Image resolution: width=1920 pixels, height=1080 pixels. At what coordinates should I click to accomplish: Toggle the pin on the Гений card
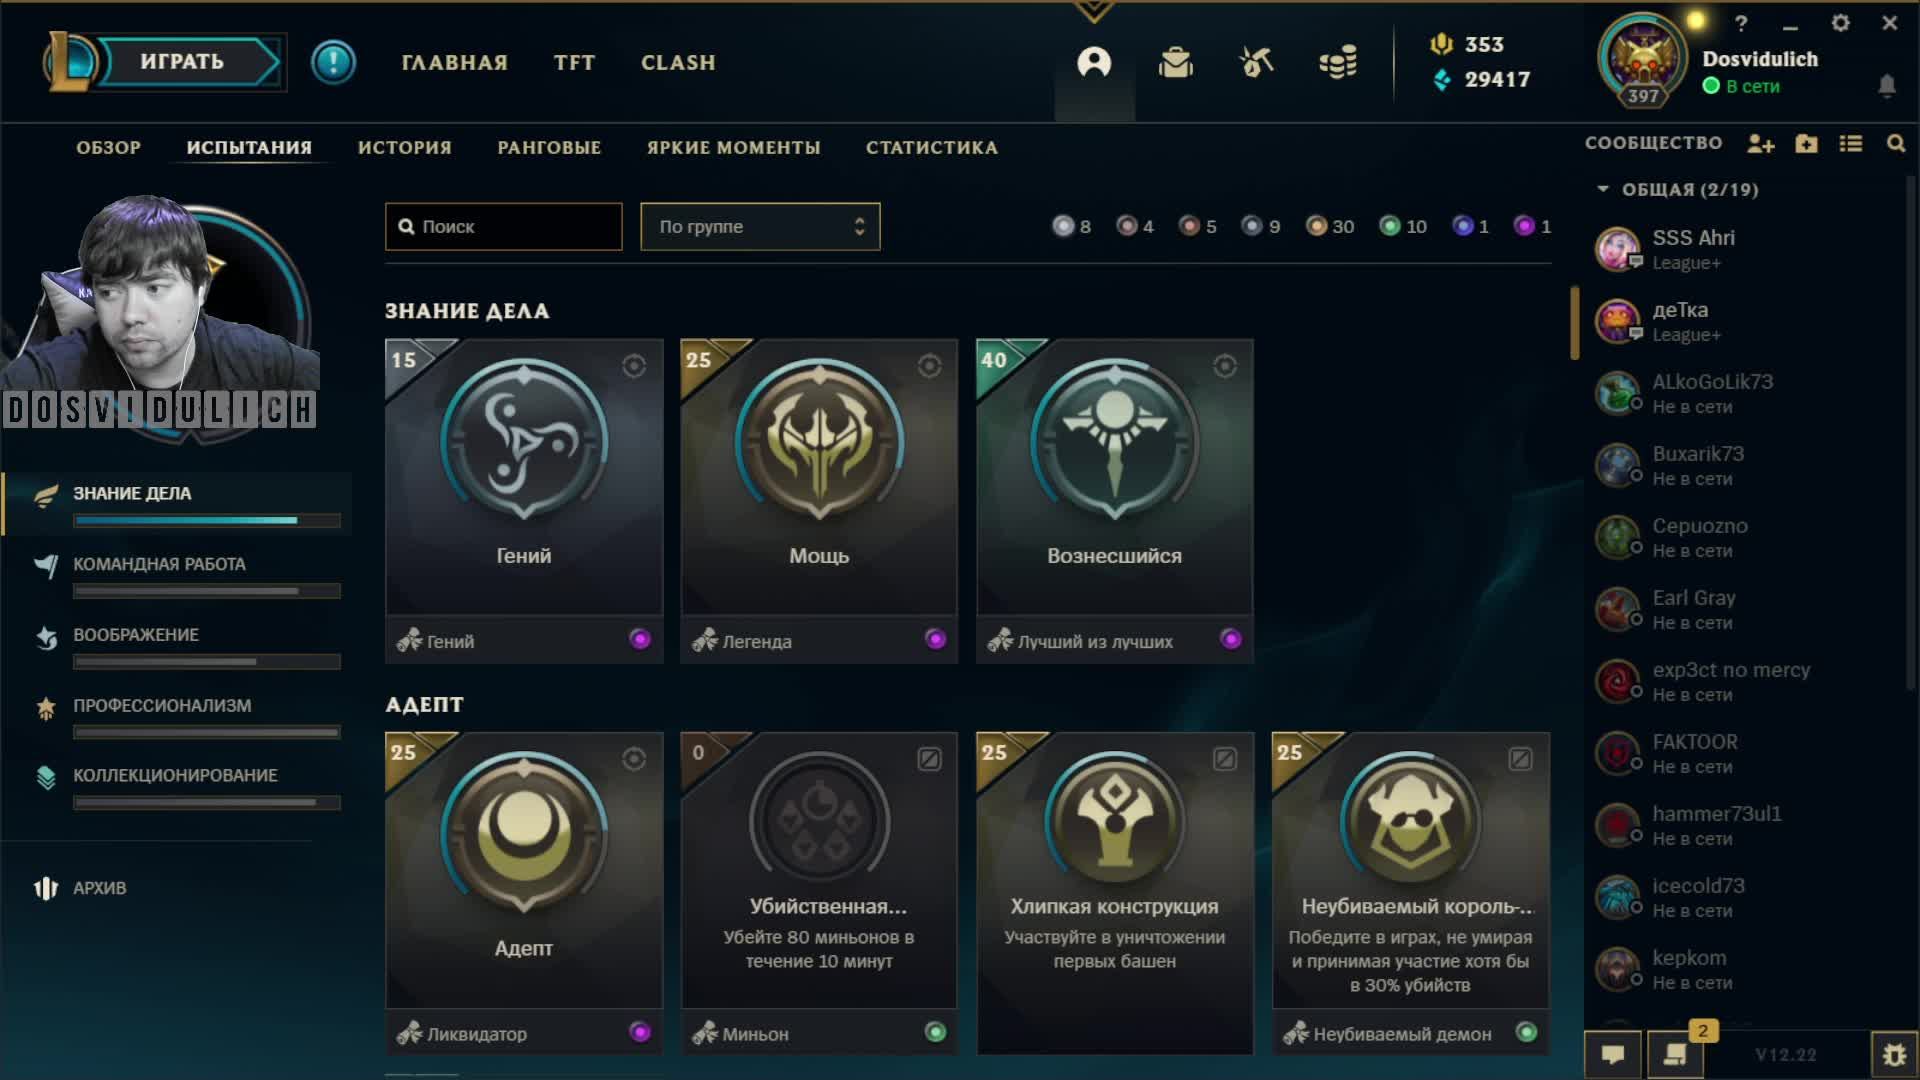tap(634, 366)
